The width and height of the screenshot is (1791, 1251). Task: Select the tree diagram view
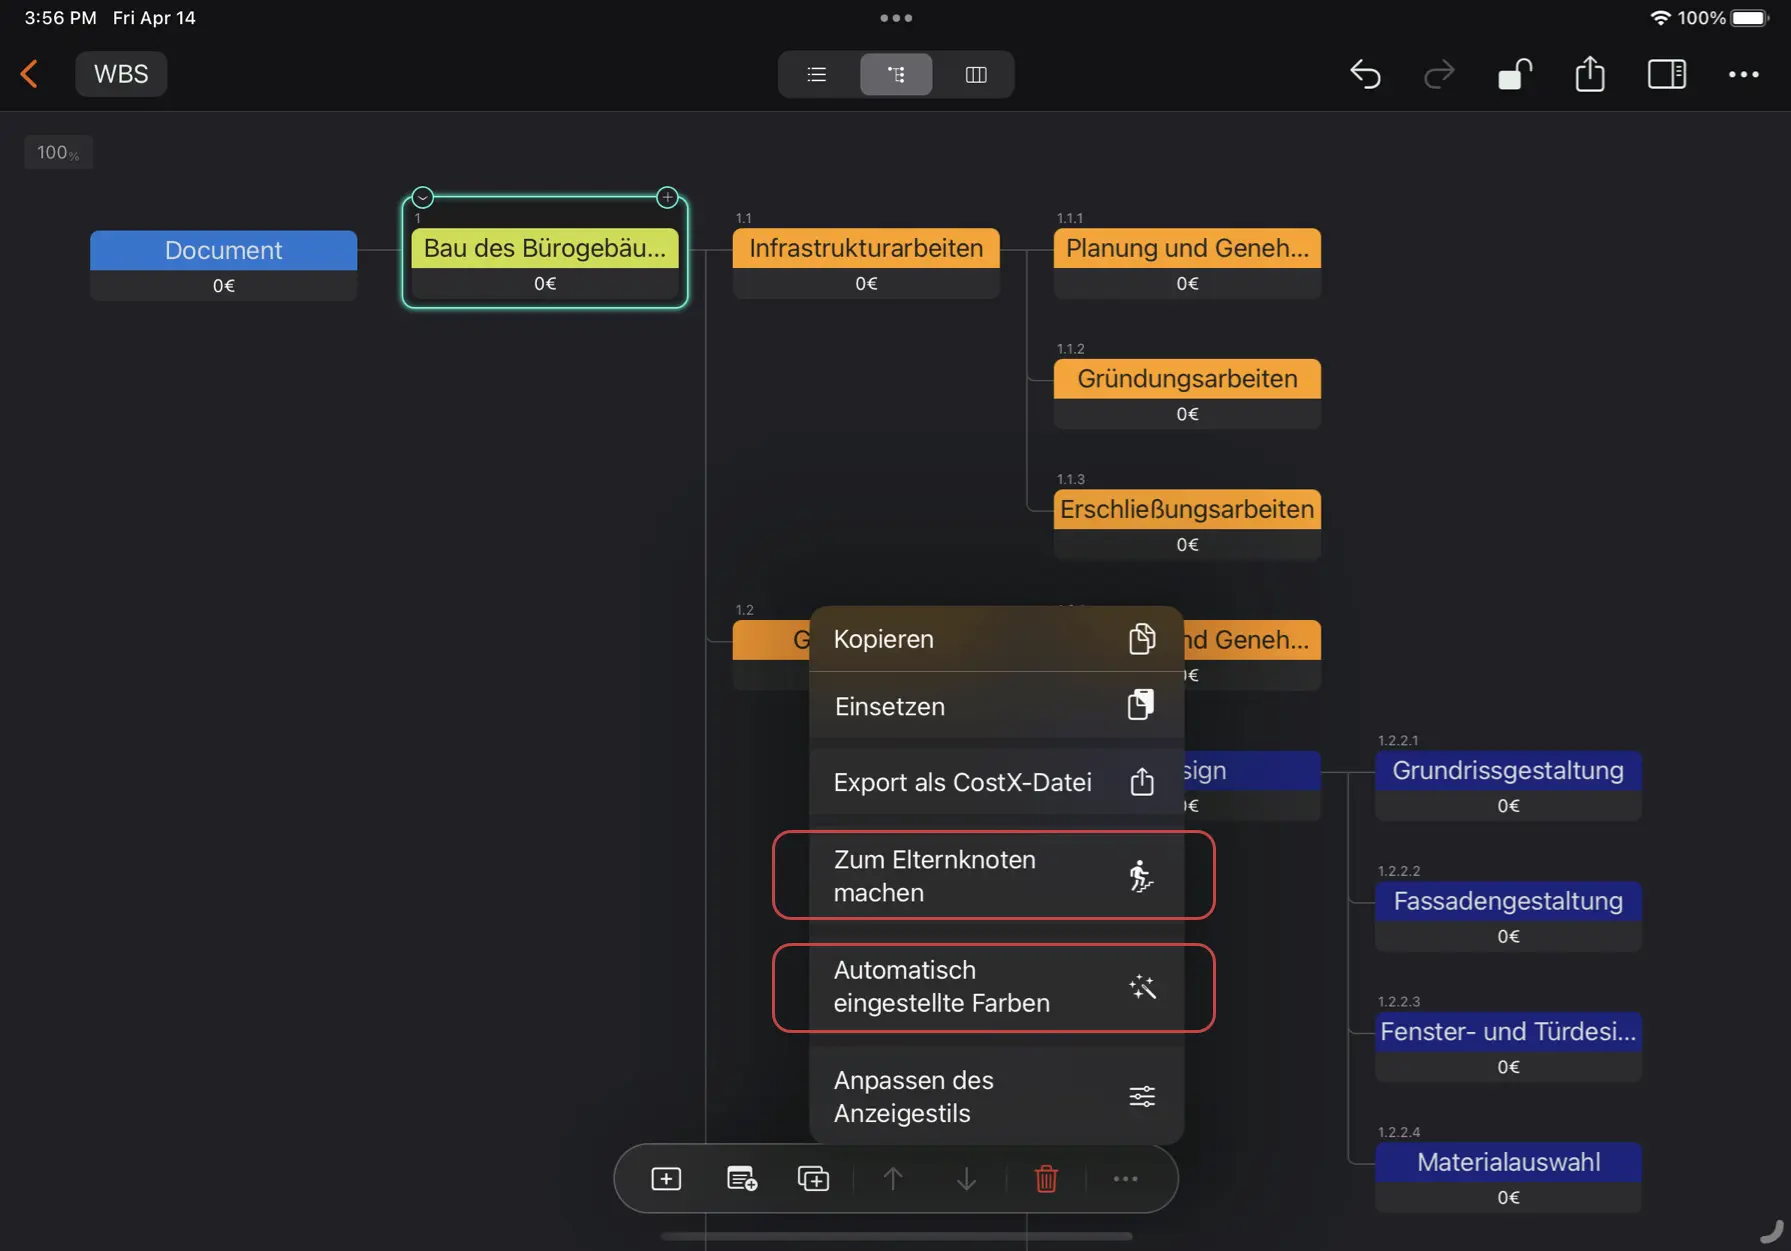896,74
